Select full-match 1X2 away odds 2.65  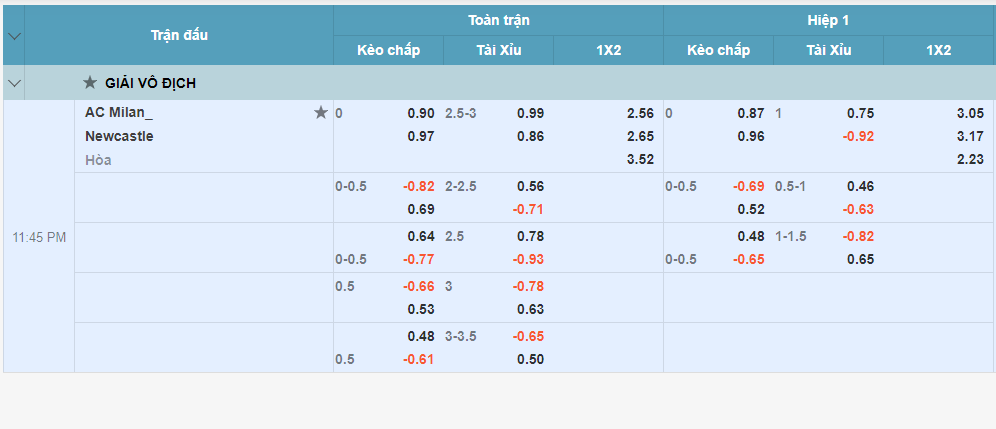pos(640,137)
